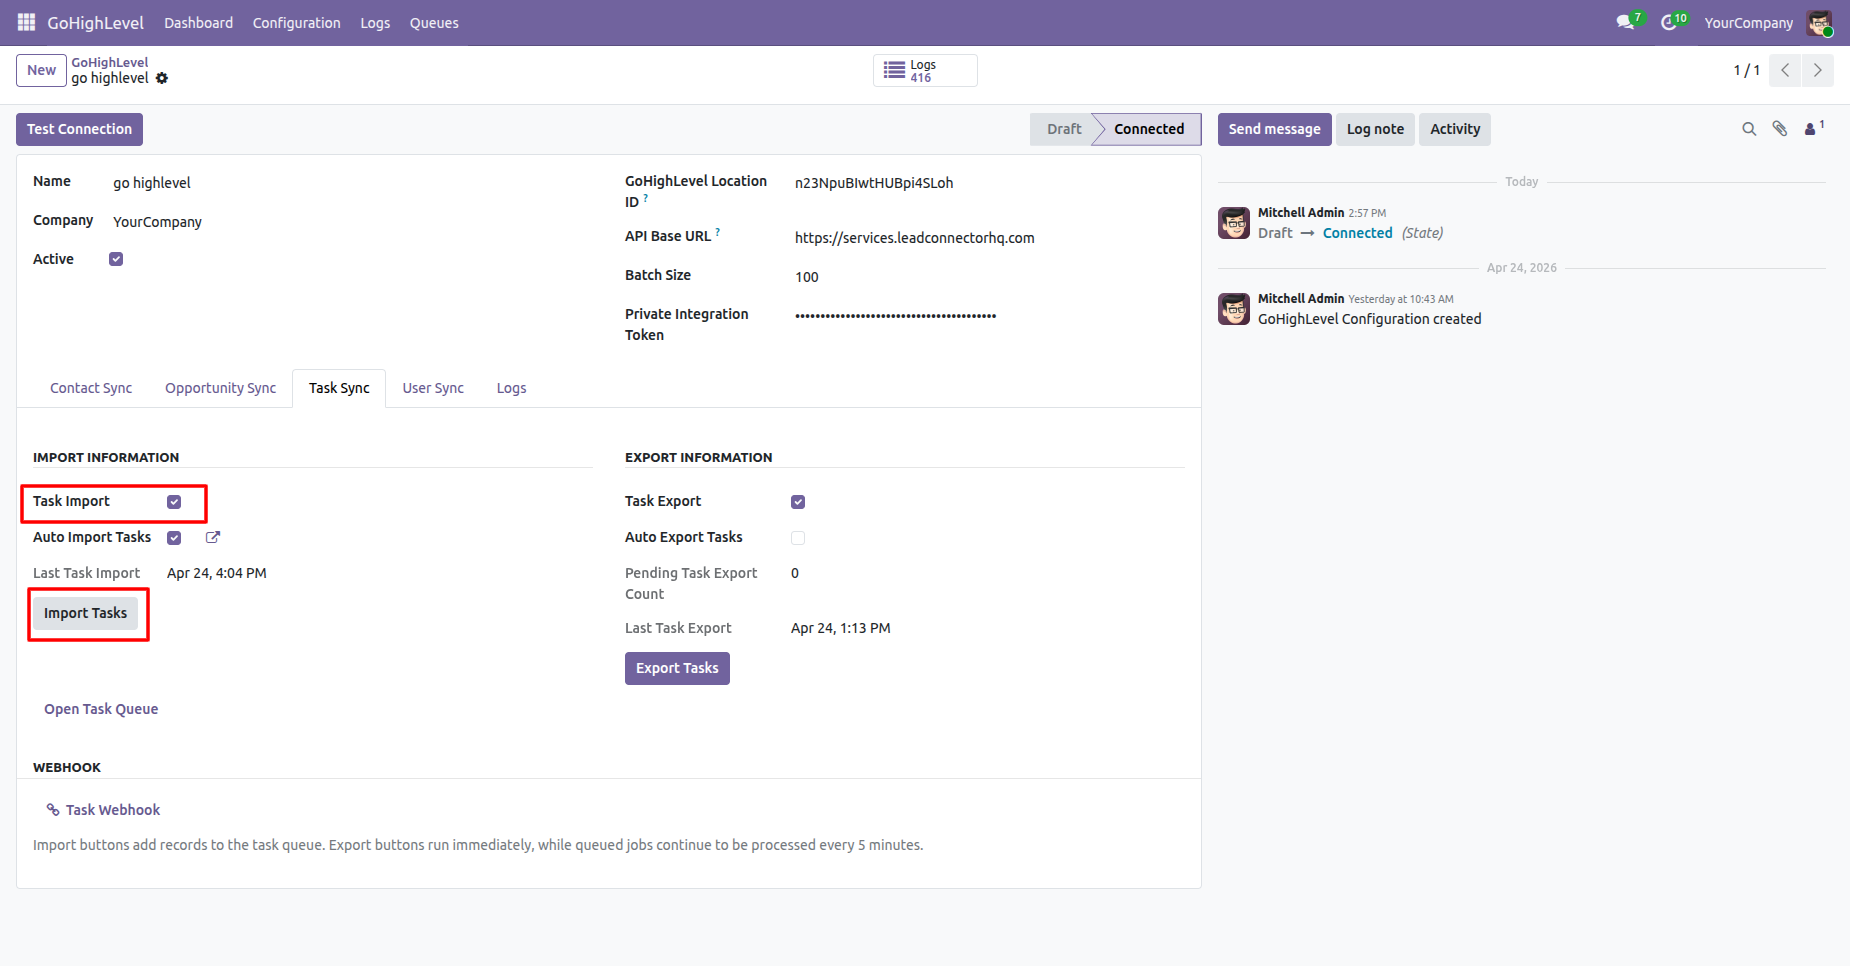Click the gear icon beside go highlevel
1850x966 pixels.
162,78
